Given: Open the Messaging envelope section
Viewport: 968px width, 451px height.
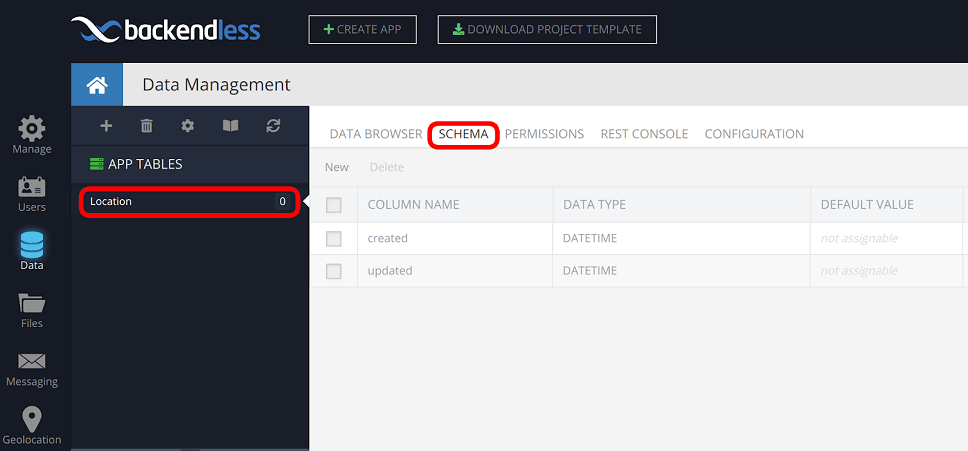Looking at the screenshot, I should (31, 369).
